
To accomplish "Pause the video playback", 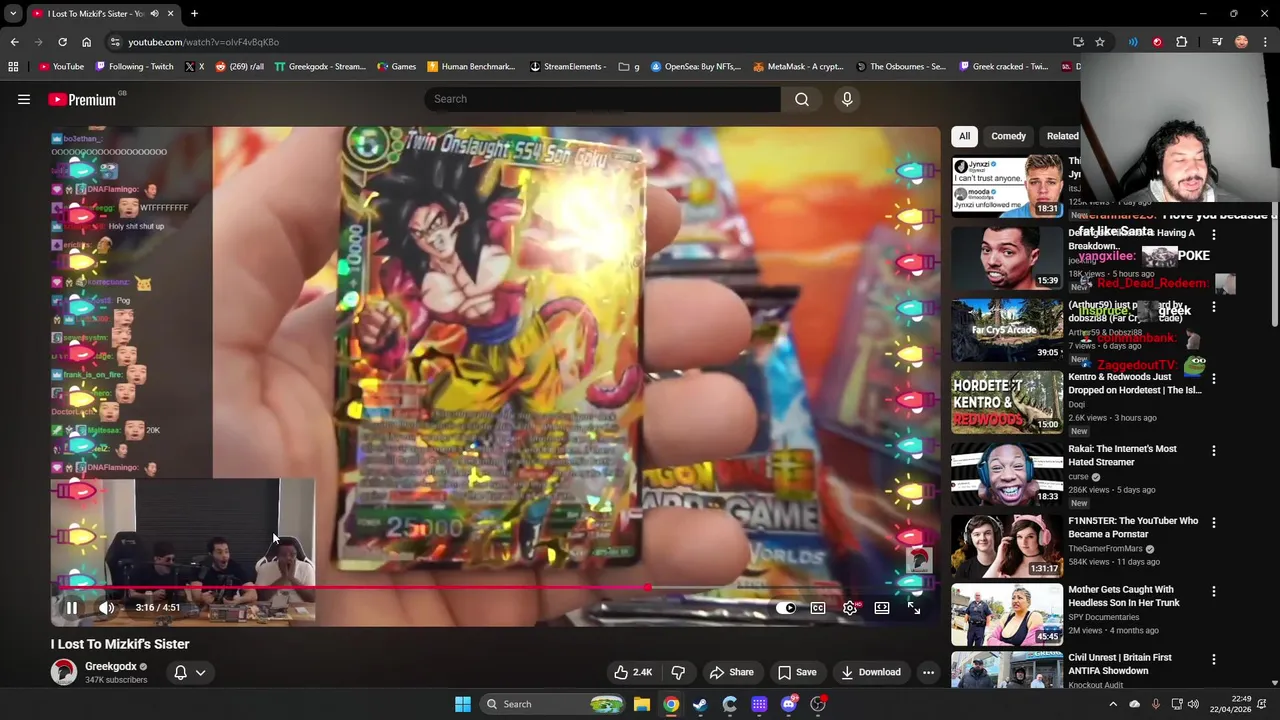I will tap(72, 607).
